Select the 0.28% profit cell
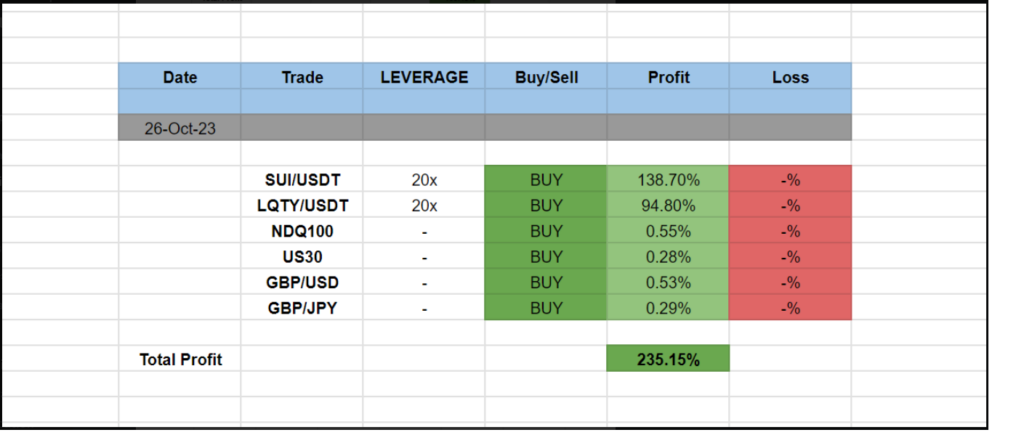1024x435 pixels. click(668, 257)
